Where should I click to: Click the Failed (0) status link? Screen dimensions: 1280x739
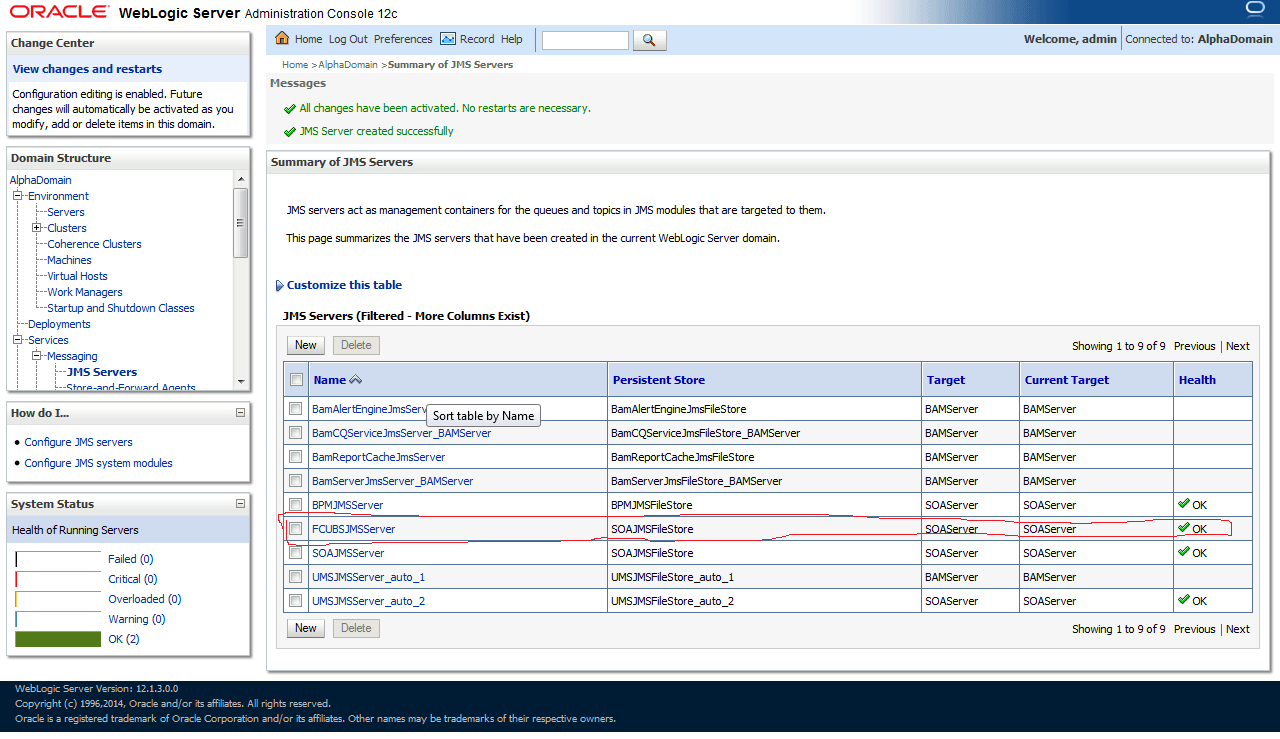[x=131, y=559]
